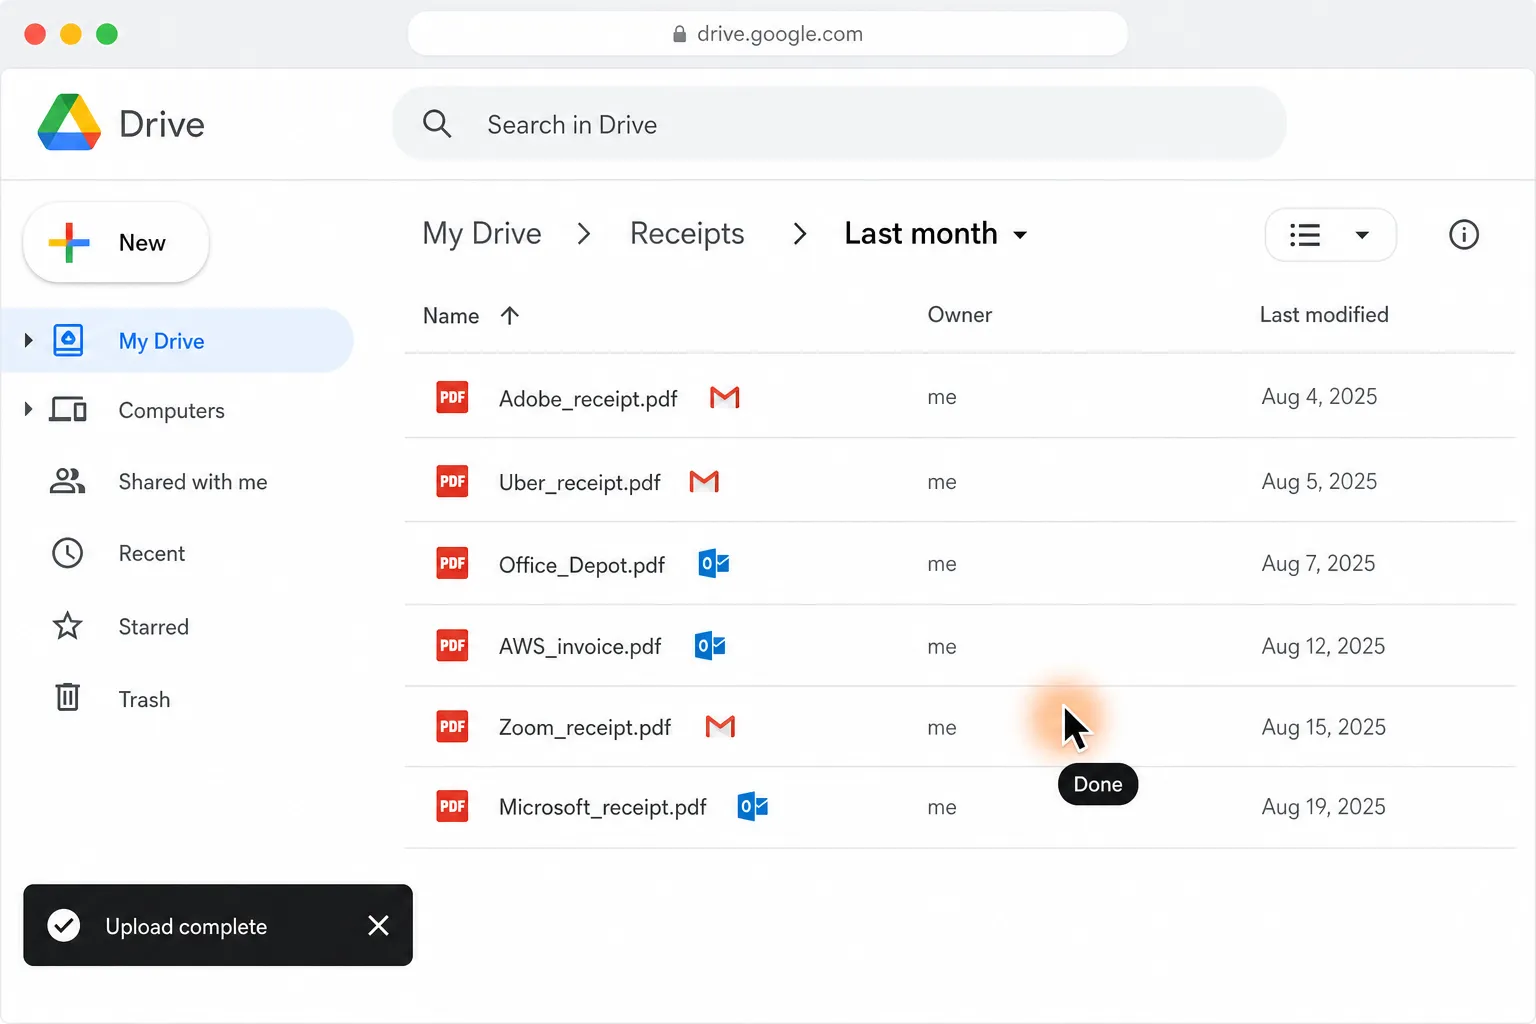Click the drive.google.com address bar
This screenshot has height=1024, width=1536.
[767, 34]
